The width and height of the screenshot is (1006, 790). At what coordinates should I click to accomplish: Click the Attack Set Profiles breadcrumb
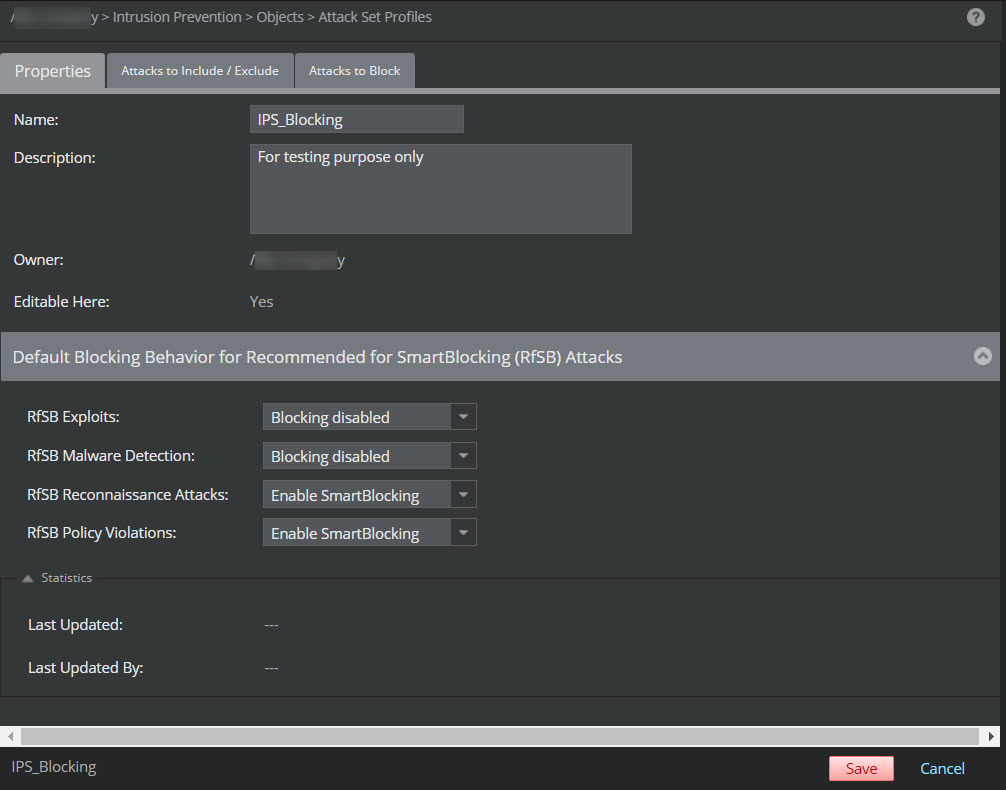pos(375,17)
